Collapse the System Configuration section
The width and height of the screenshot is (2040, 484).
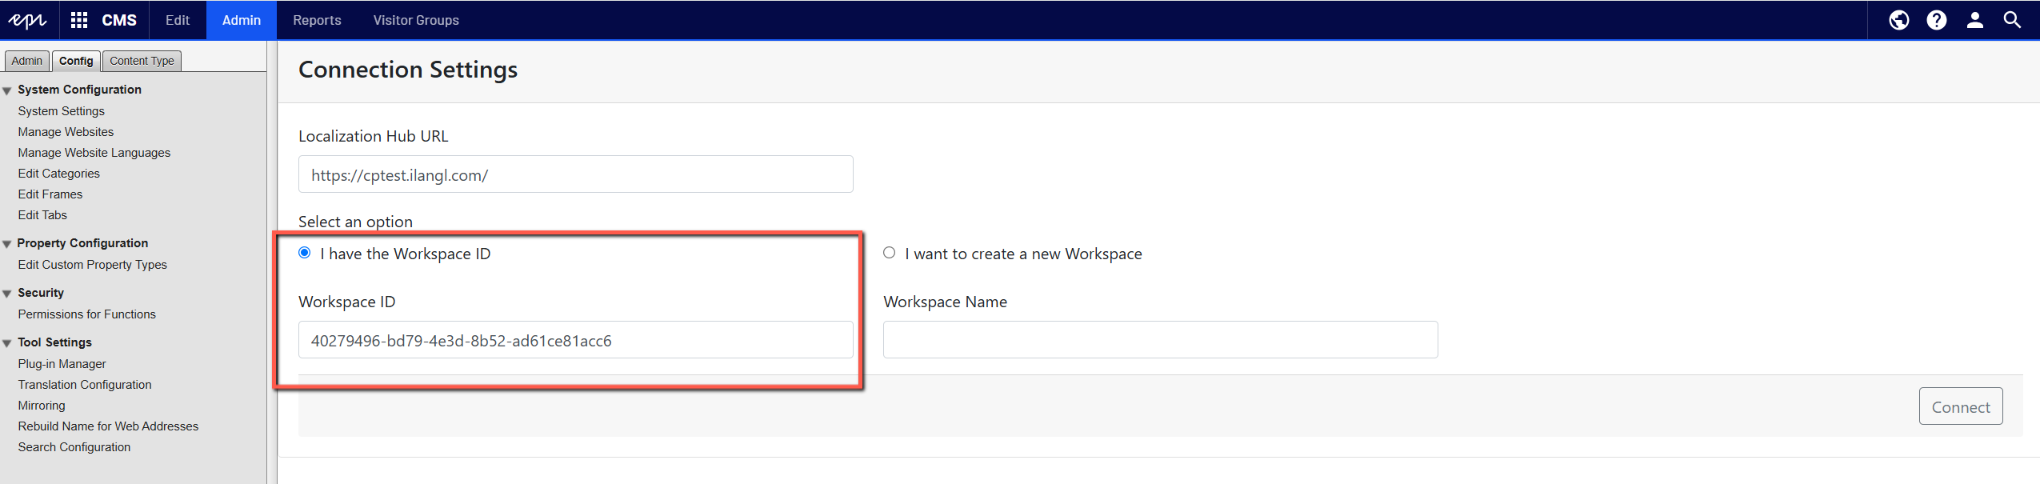8,91
